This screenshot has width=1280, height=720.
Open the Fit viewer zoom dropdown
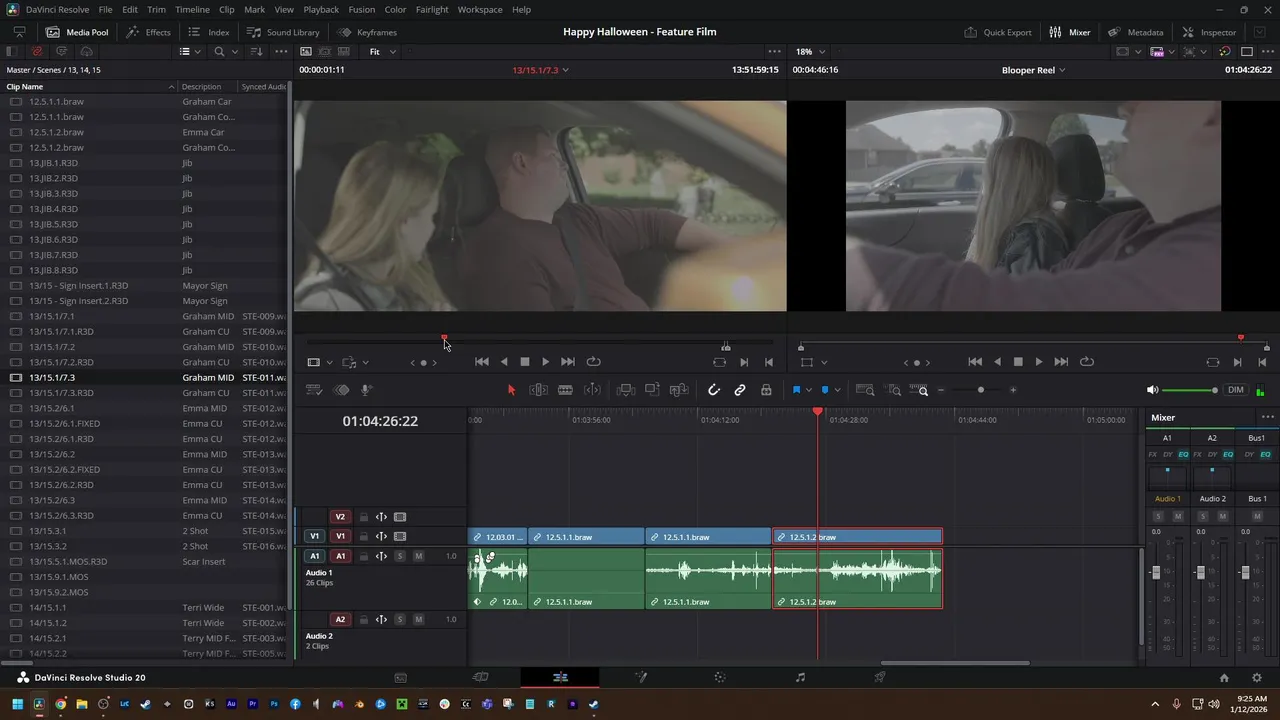pos(382,52)
